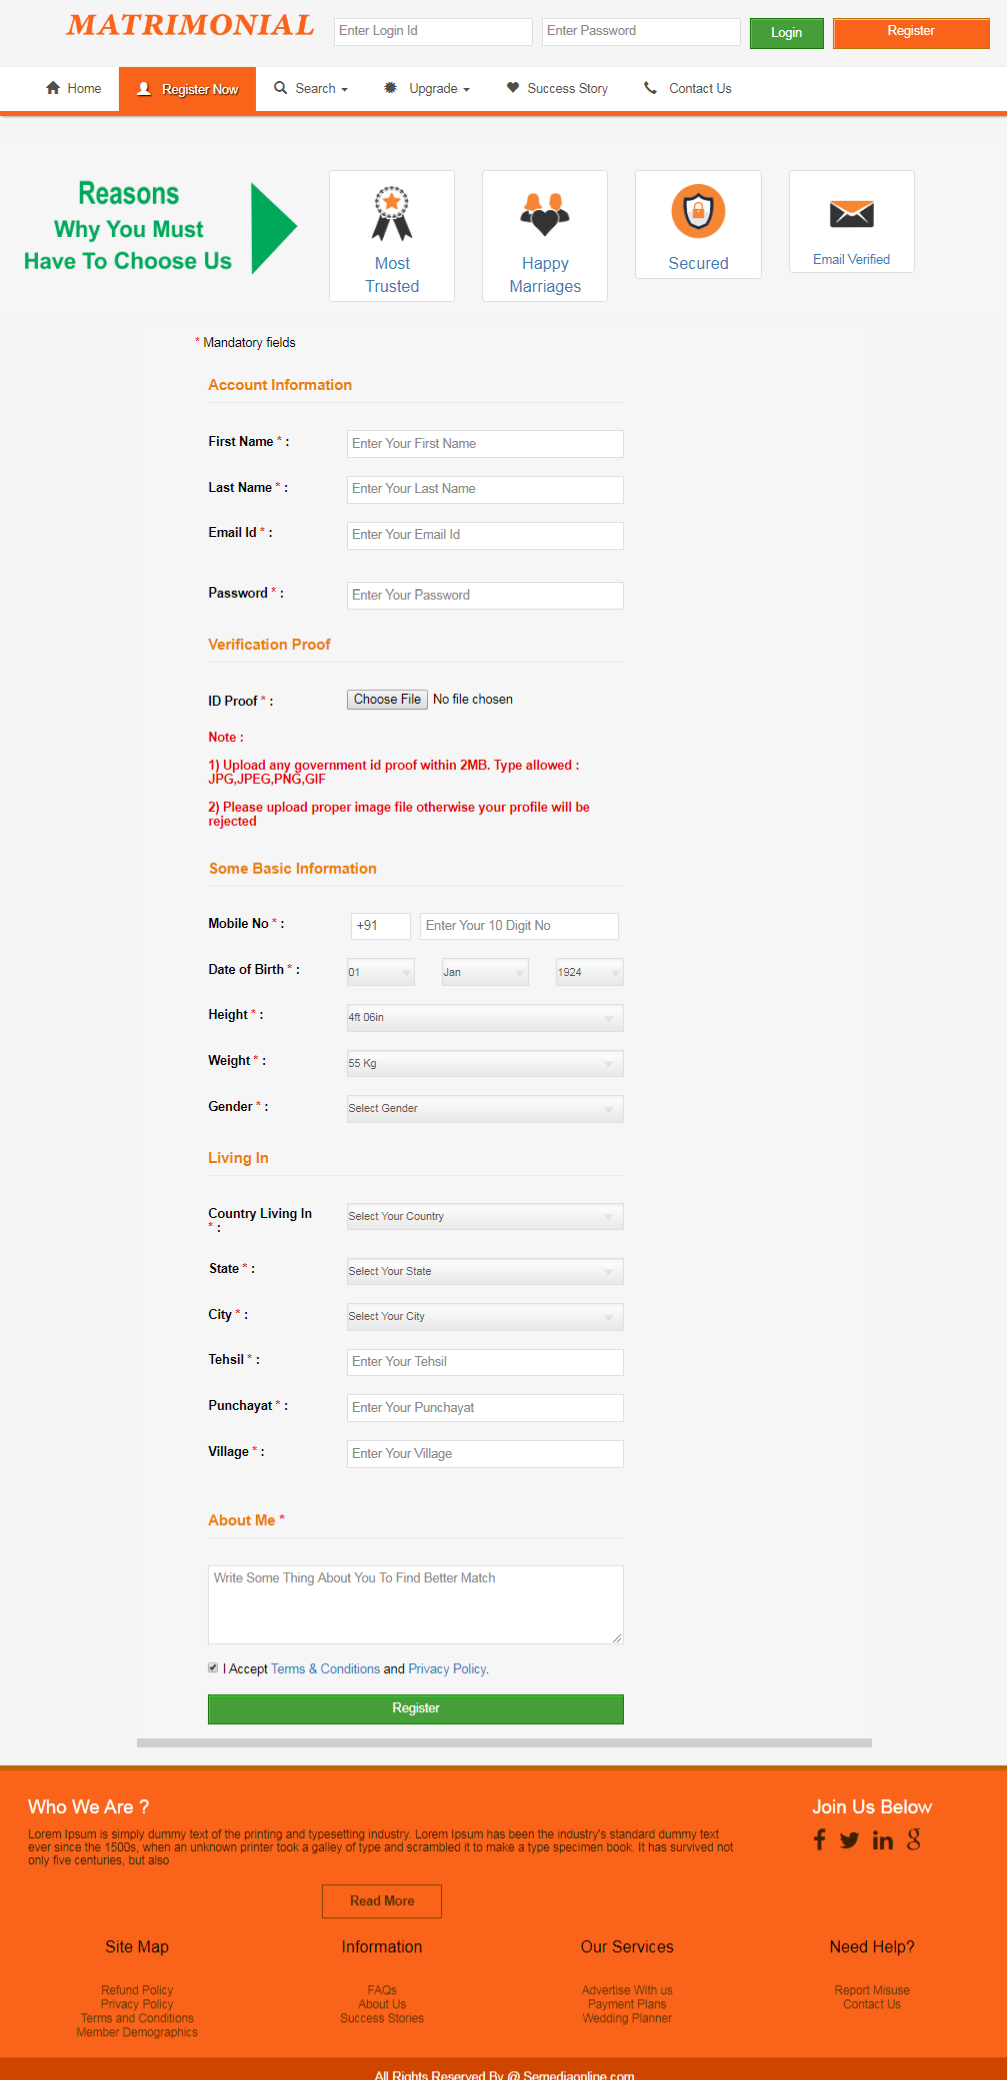Open the birth month dropdown
The image size is (1007, 2080).
point(485,972)
